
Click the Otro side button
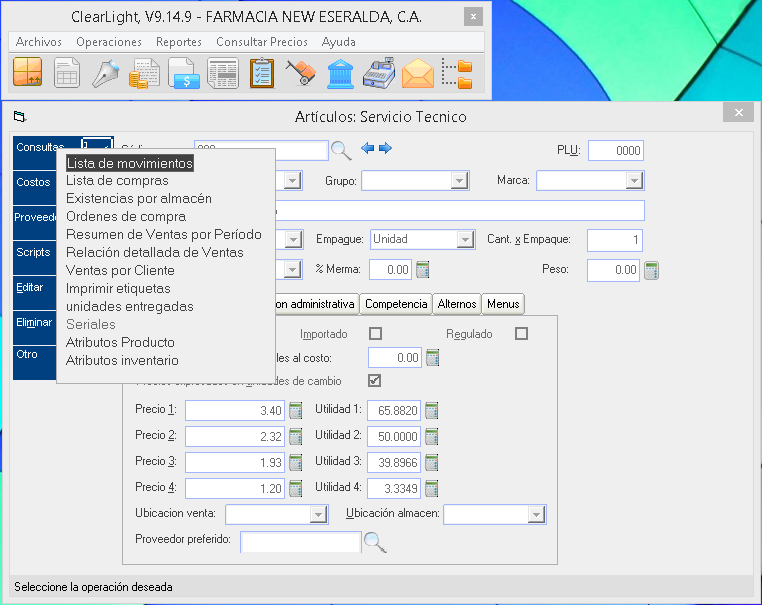(35, 363)
